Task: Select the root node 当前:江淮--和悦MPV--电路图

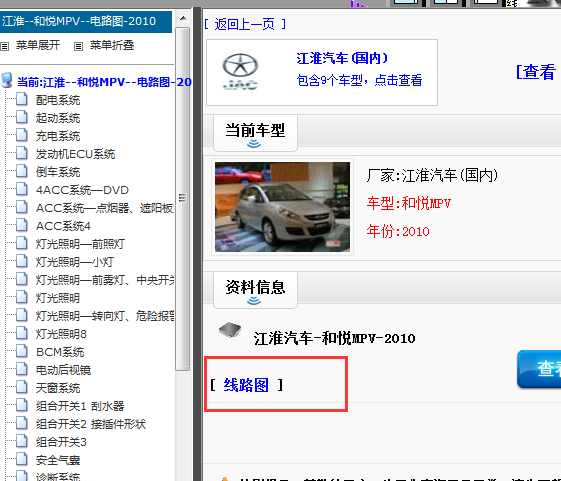Action: (x=104, y=82)
